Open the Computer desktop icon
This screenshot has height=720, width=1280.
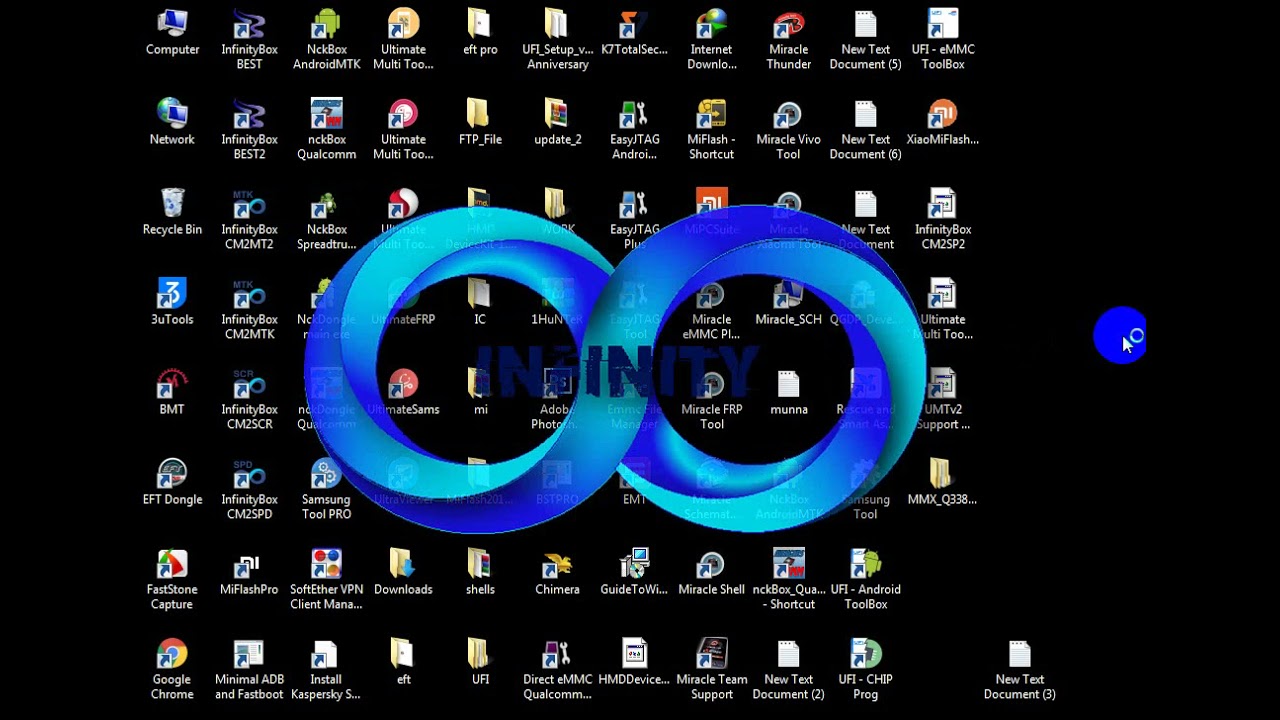(x=172, y=34)
